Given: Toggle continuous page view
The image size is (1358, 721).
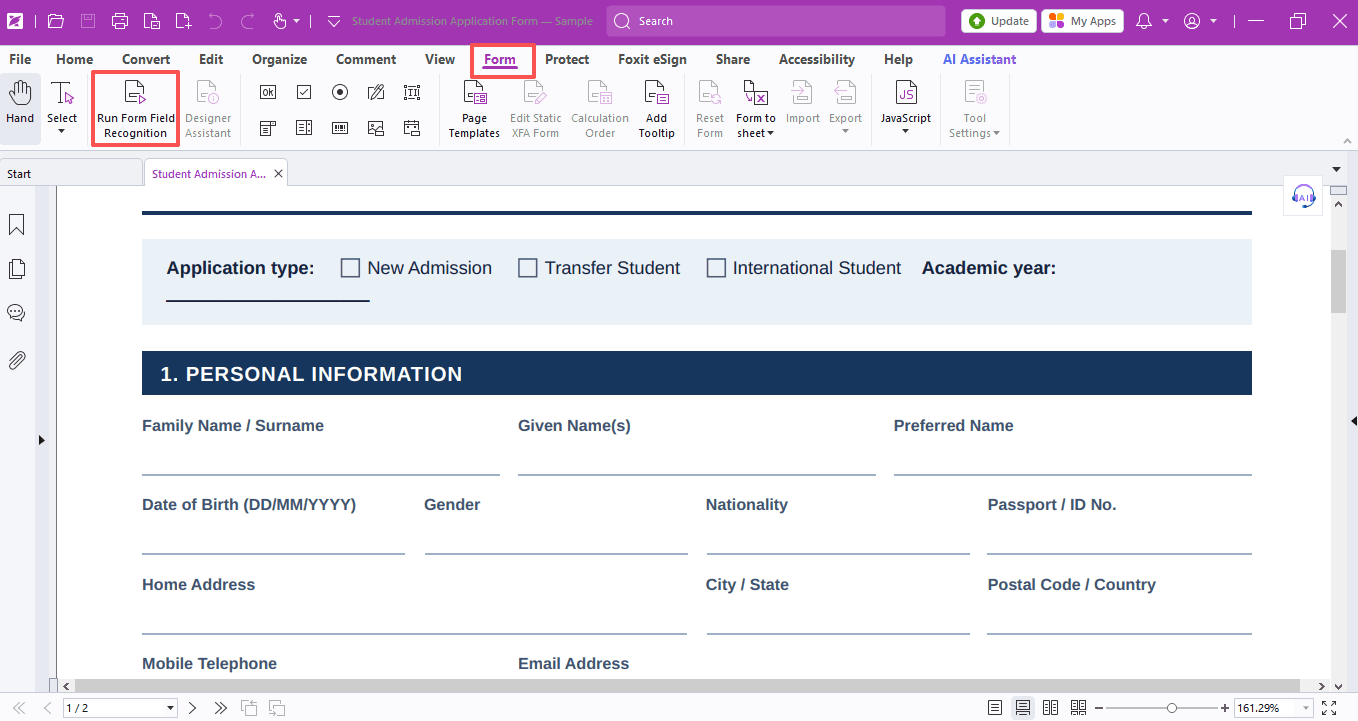Looking at the screenshot, I should (1023, 708).
